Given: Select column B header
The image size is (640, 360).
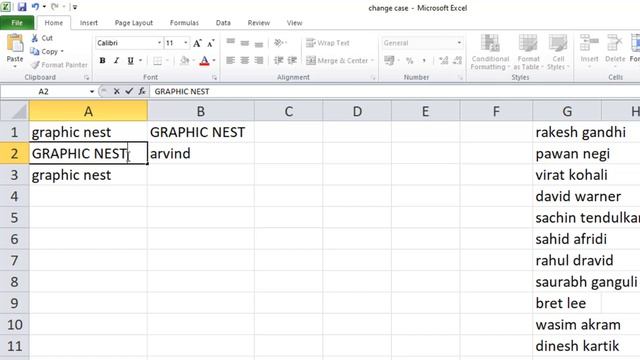Looking at the screenshot, I should click(200, 111).
